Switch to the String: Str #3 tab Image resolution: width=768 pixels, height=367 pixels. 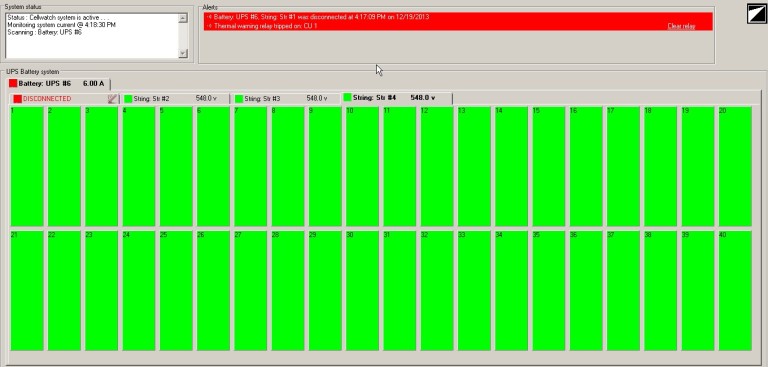tap(286, 98)
